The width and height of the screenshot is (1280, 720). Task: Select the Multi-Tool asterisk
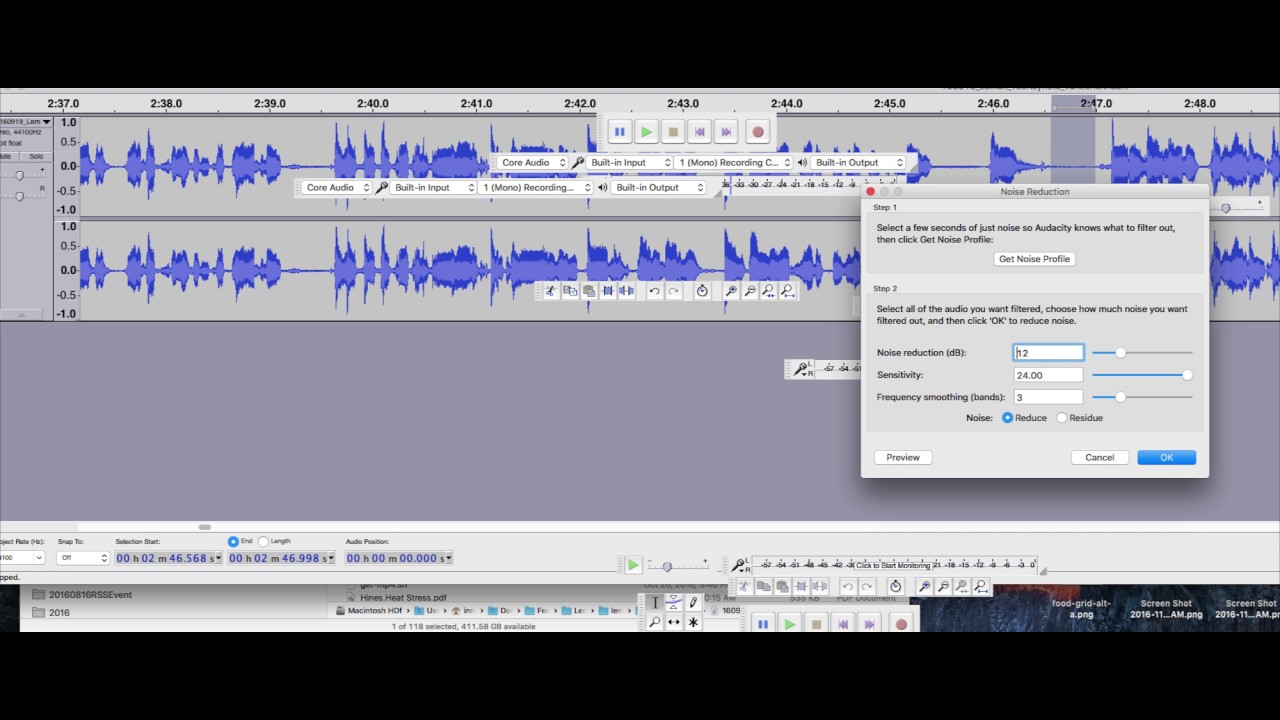pos(693,622)
